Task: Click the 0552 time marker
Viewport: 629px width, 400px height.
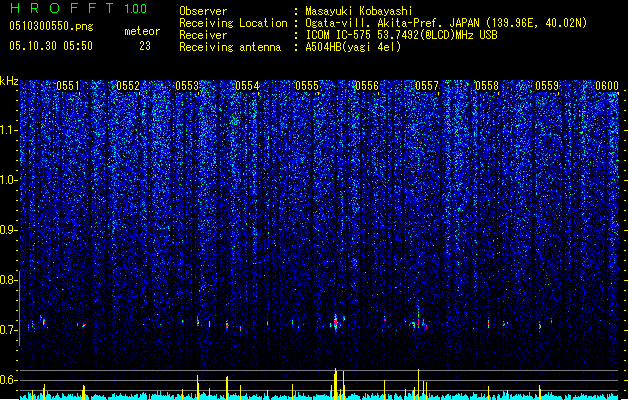Action: tap(128, 86)
